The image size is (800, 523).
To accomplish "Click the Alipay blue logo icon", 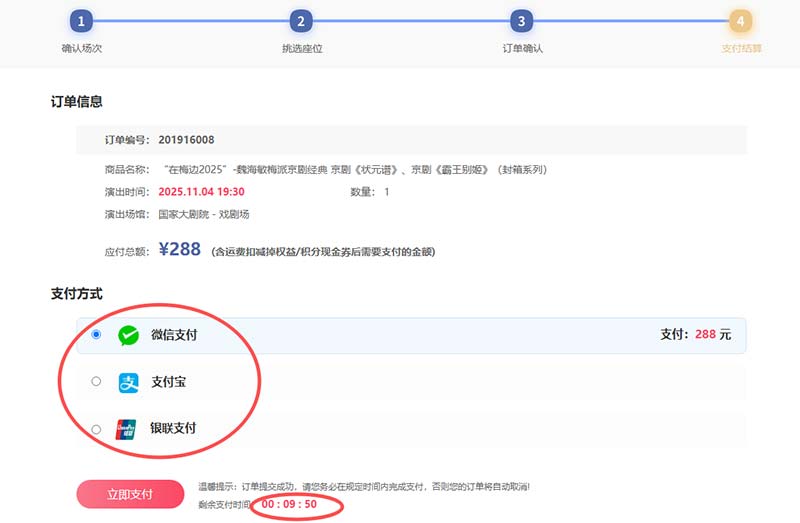I will (128, 382).
